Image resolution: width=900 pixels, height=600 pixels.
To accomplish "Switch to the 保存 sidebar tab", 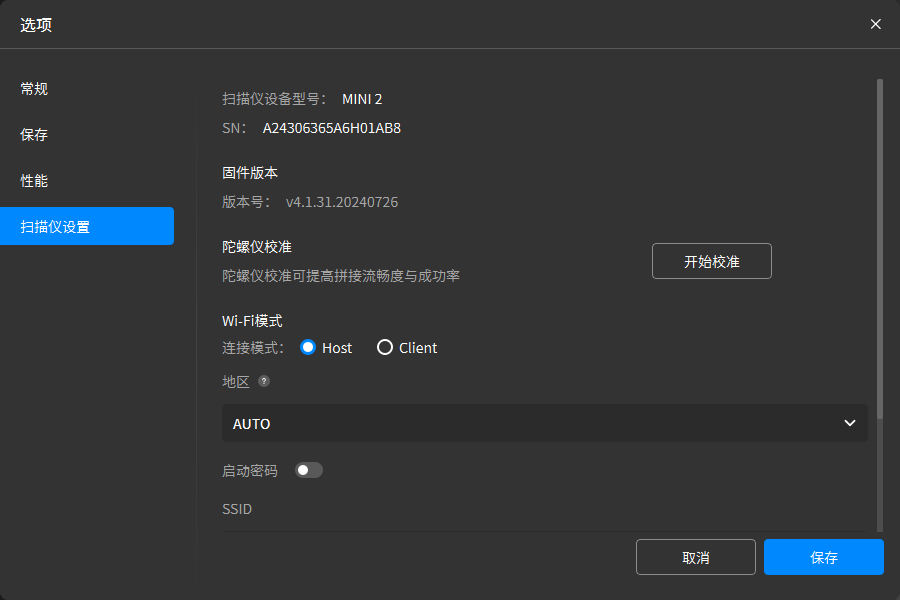I will pos(35,135).
